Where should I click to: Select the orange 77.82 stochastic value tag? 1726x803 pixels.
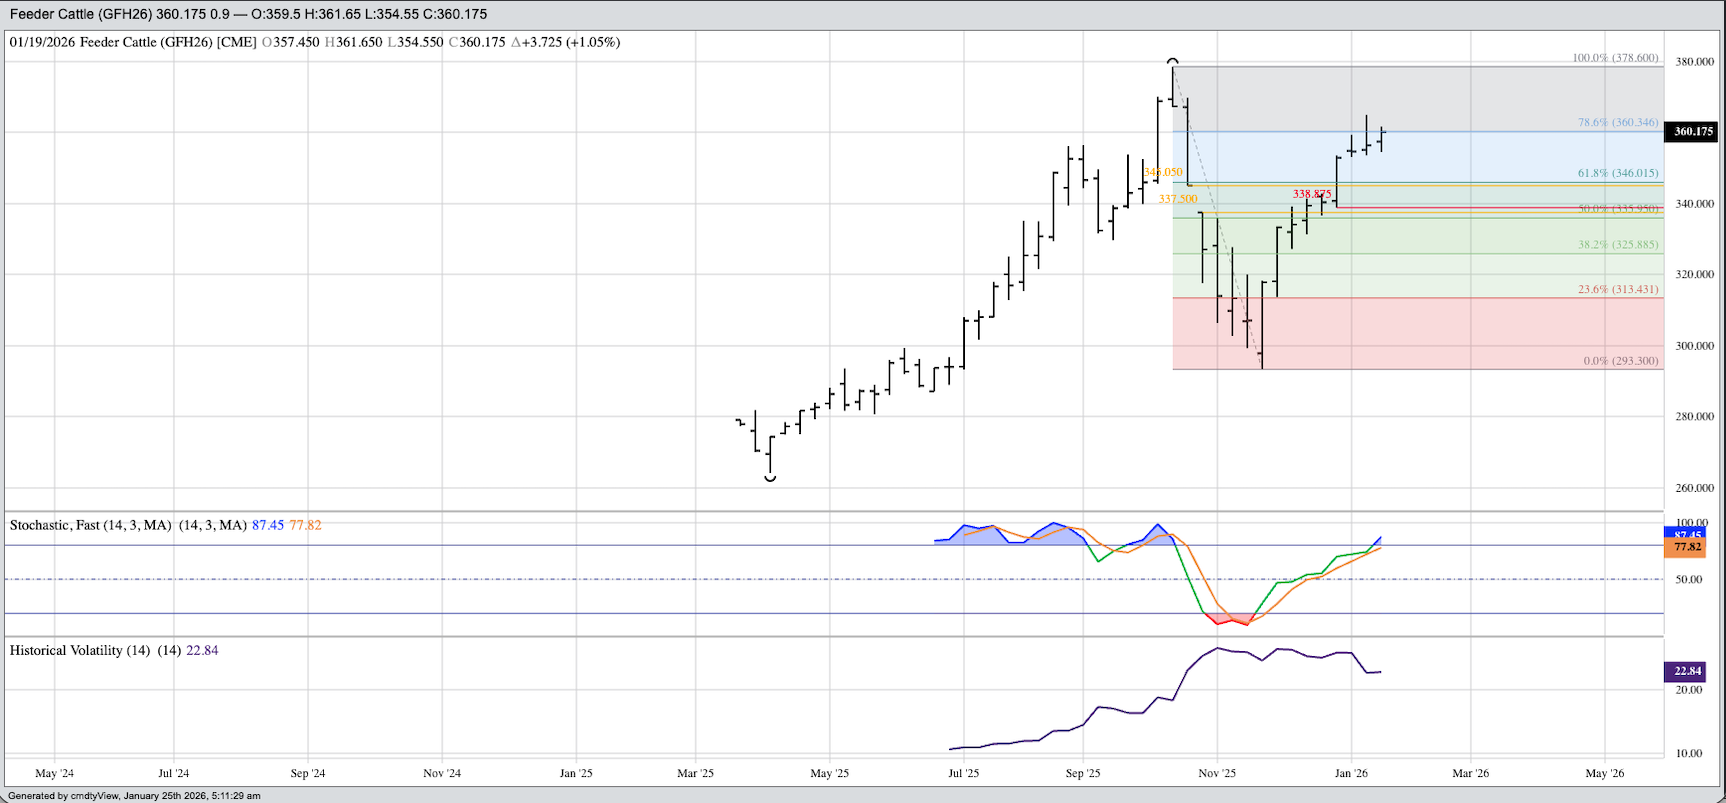(1687, 547)
